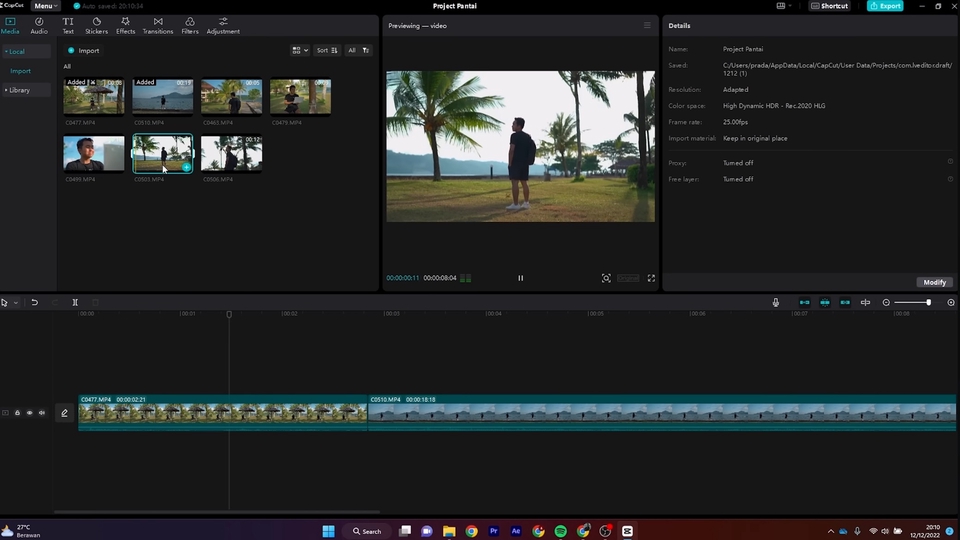Select the C0463.MP4 media thumbnail

(231, 96)
